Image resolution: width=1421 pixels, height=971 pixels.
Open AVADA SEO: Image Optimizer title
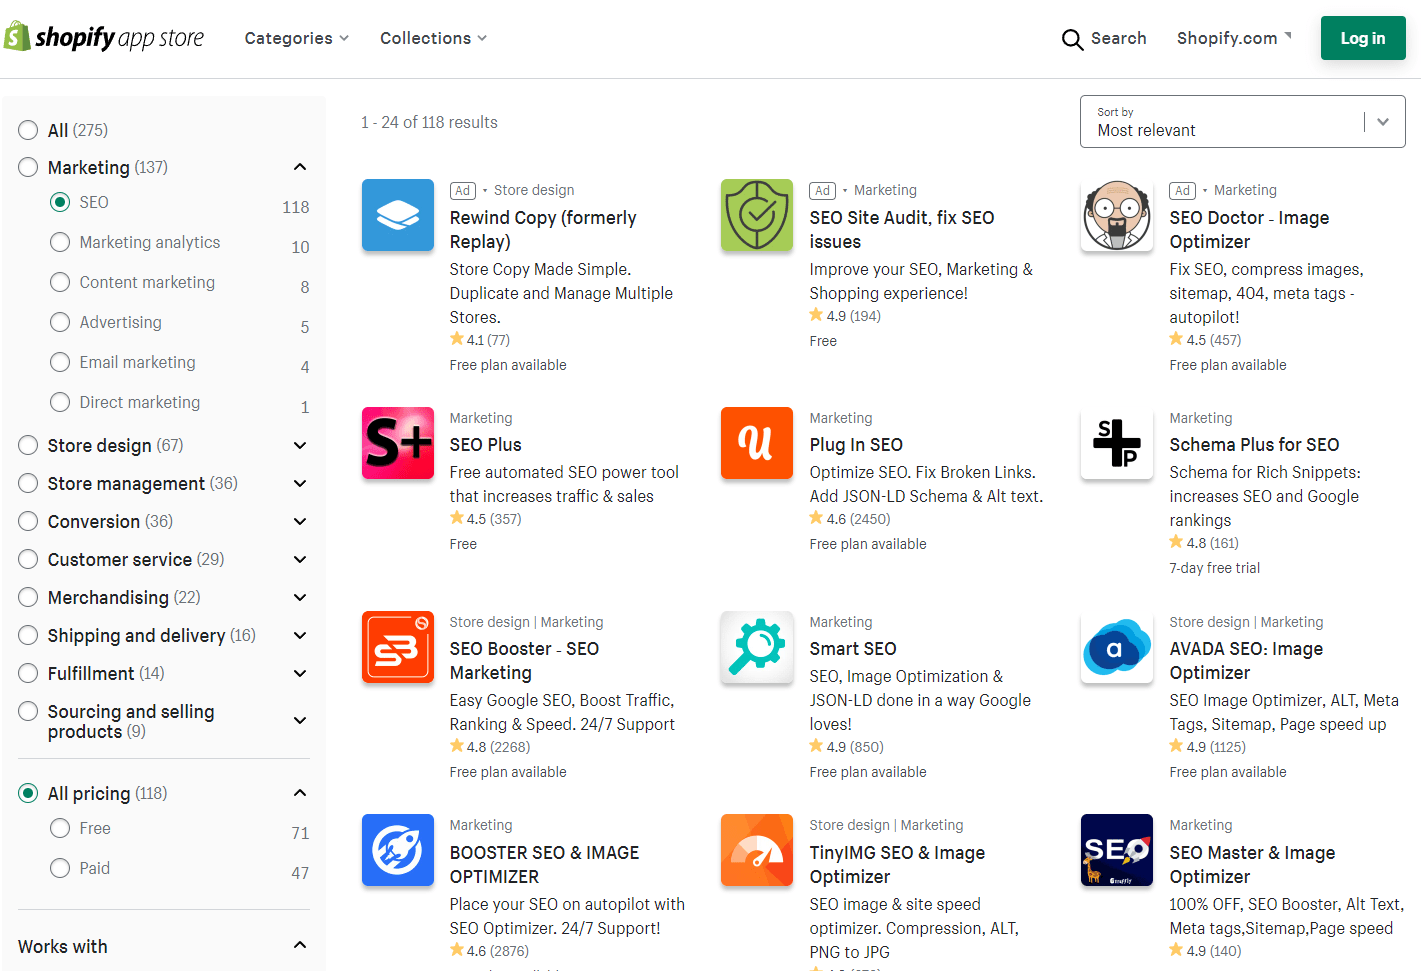[1246, 661]
